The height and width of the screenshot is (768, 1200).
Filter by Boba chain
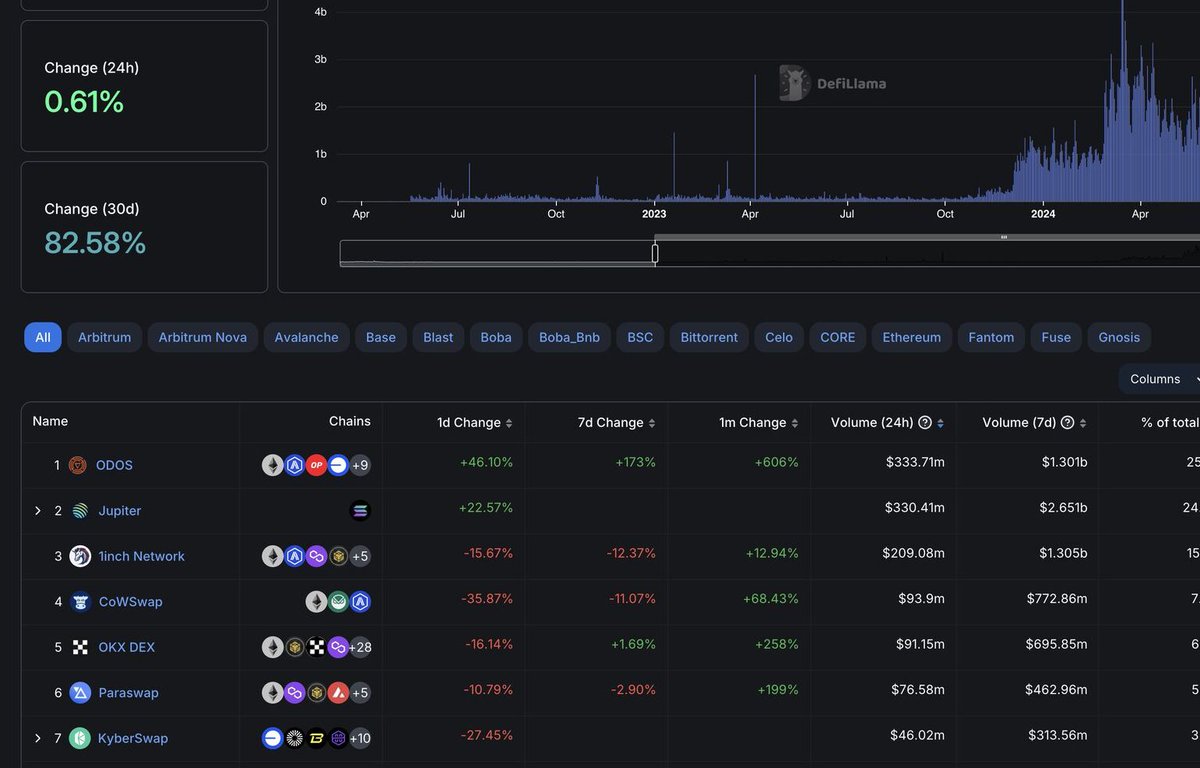click(x=496, y=337)
